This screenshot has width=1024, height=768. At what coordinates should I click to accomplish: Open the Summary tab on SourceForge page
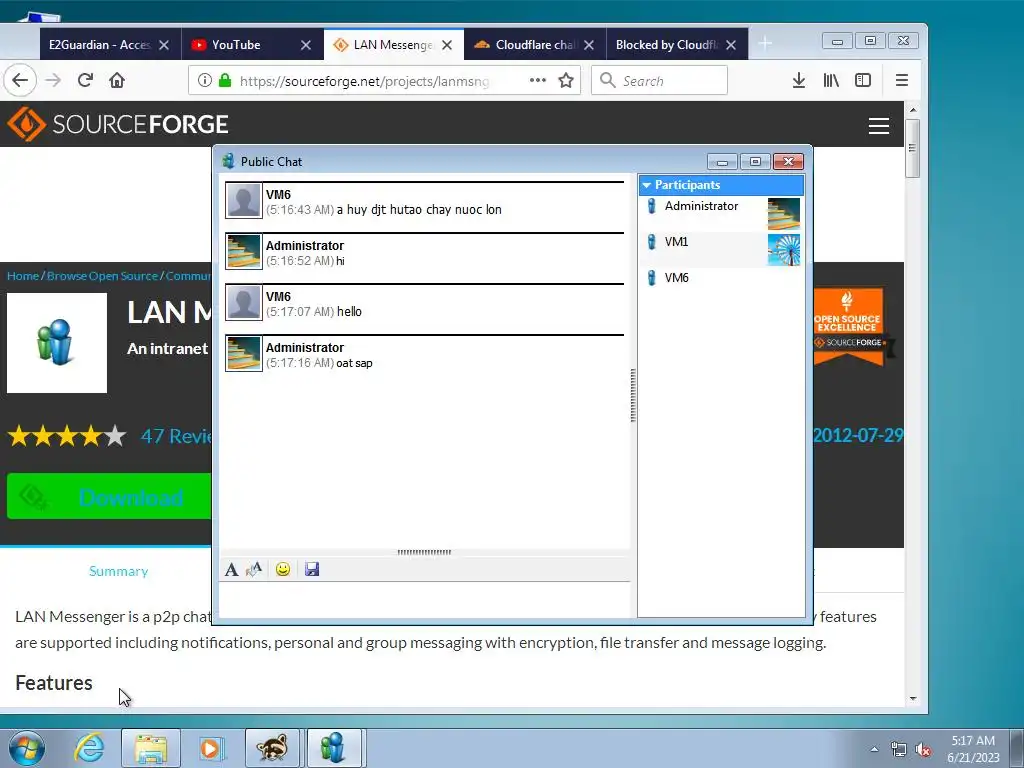[x=118, y=571]
